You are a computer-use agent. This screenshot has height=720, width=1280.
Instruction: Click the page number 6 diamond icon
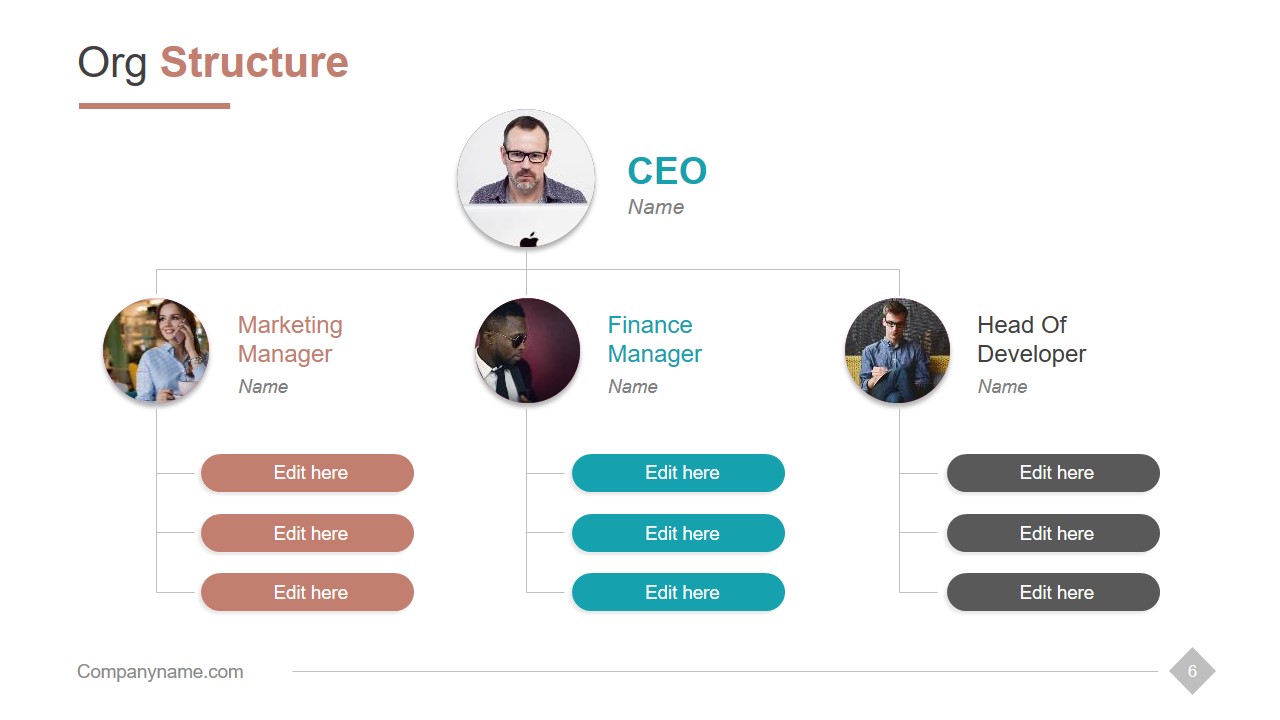point(1192,671)
